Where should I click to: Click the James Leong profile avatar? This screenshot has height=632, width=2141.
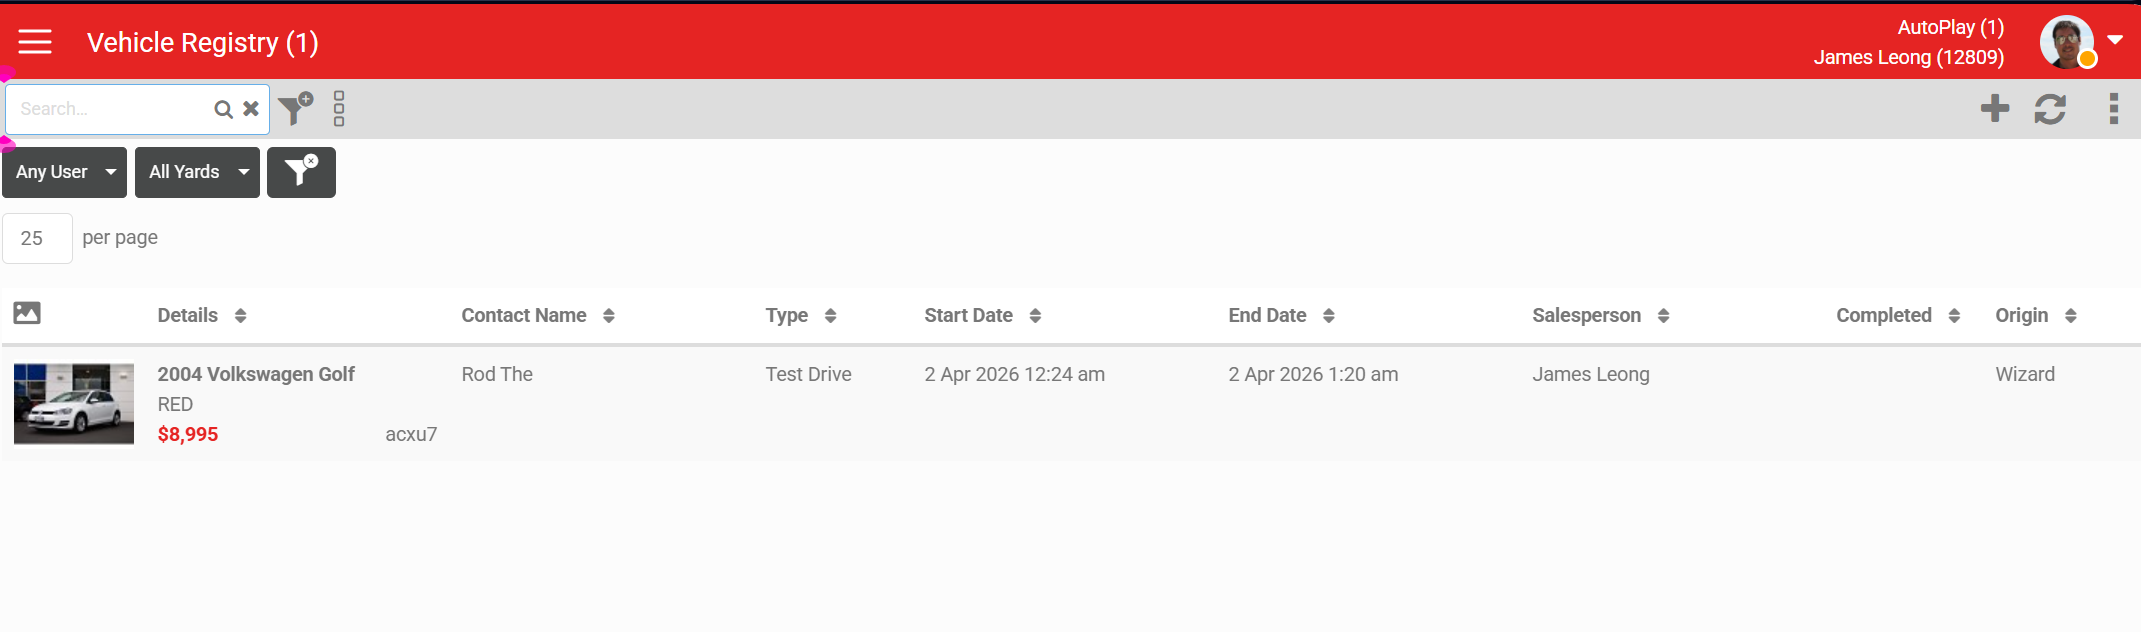[2066, 42]
